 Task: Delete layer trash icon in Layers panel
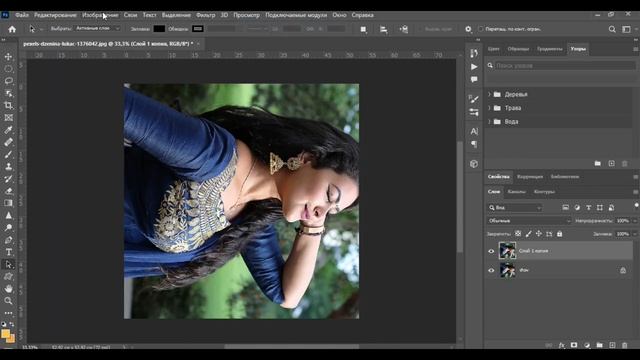tap(624, 345)
